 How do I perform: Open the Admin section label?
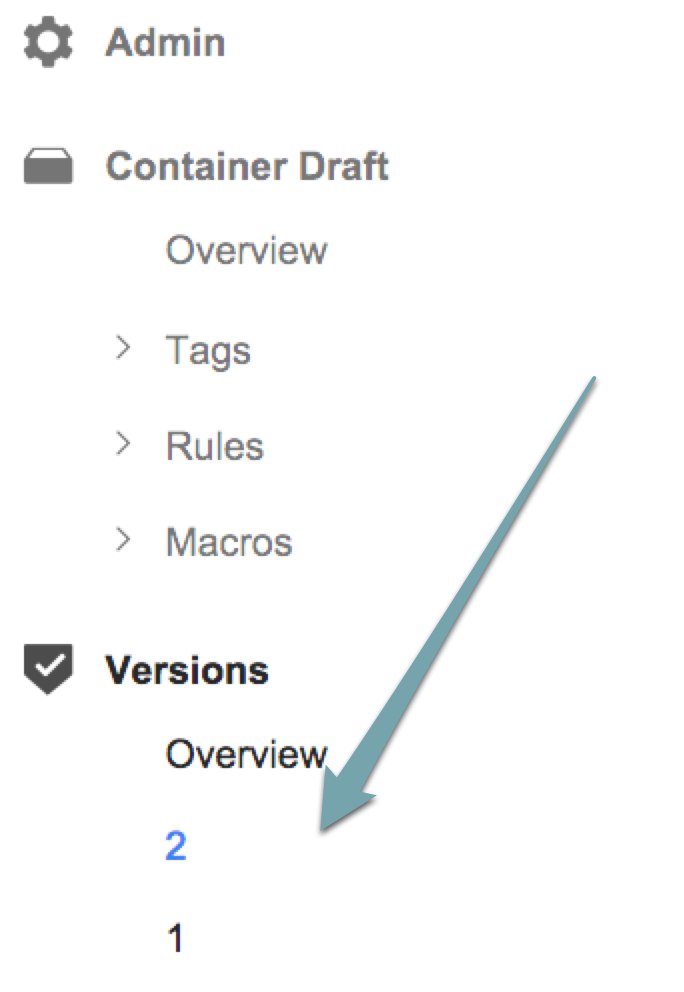click(x=165, y=43)
